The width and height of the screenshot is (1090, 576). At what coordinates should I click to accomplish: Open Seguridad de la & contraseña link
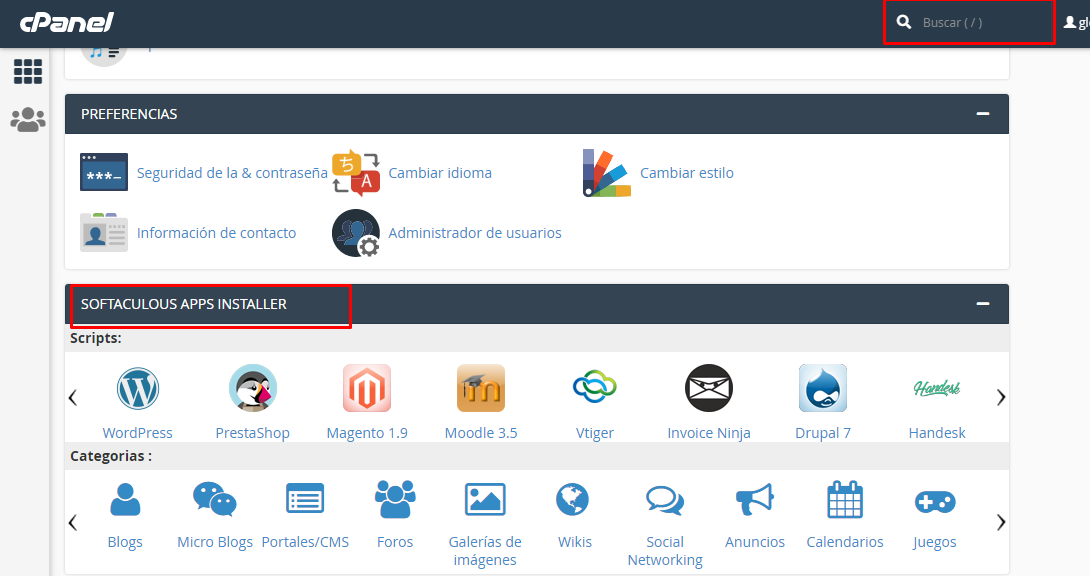click(x=232, y=173)
